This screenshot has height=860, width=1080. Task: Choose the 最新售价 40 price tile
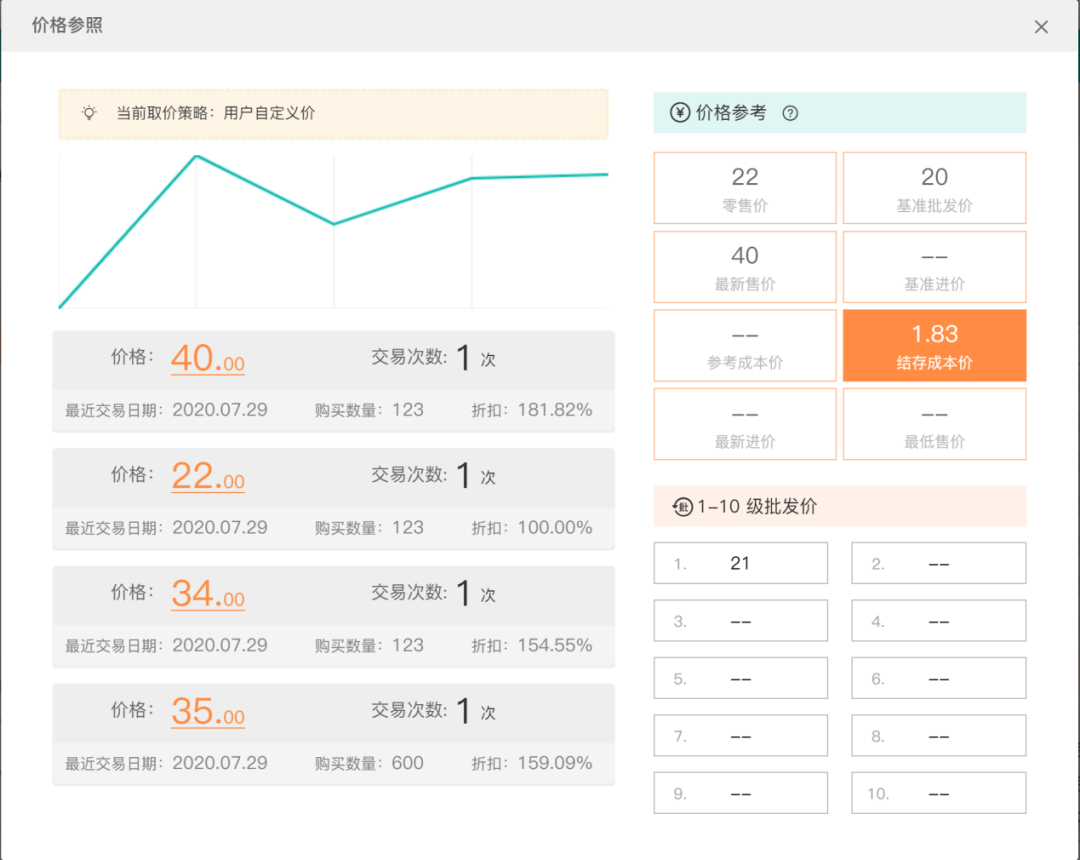pos(745,267)
